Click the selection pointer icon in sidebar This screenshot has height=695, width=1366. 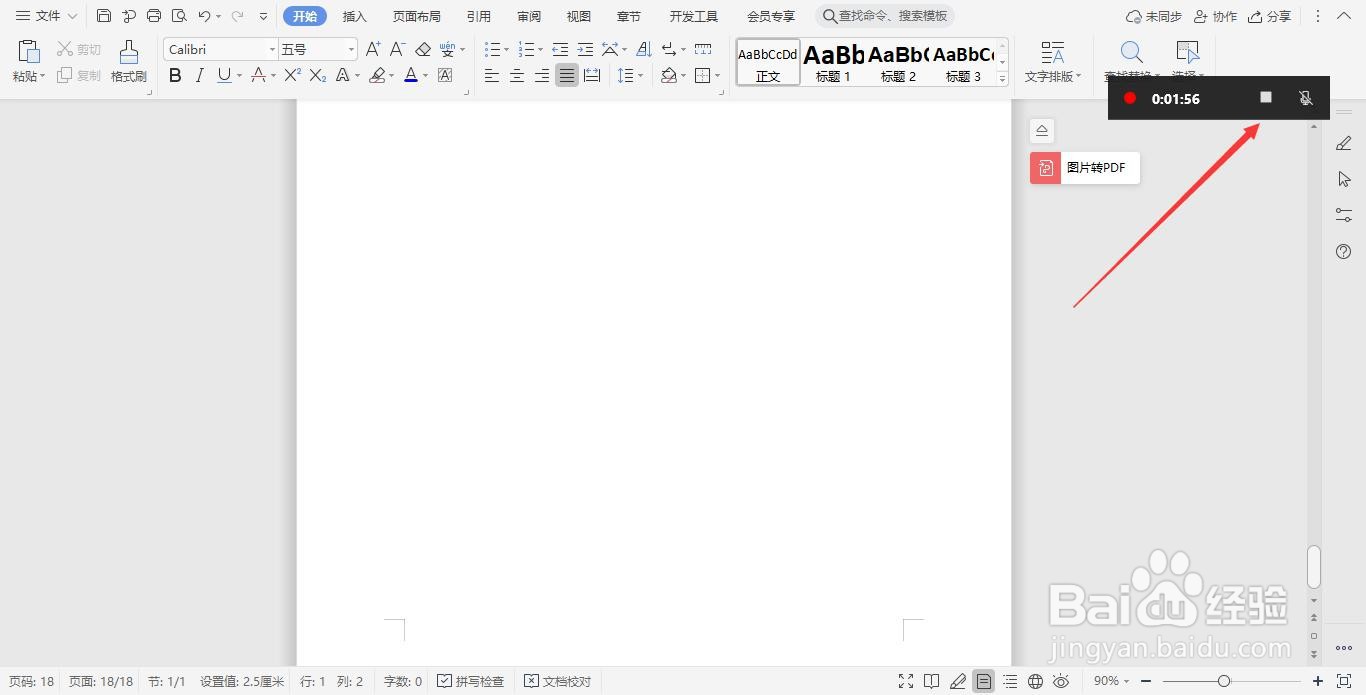coord(1344,179)
